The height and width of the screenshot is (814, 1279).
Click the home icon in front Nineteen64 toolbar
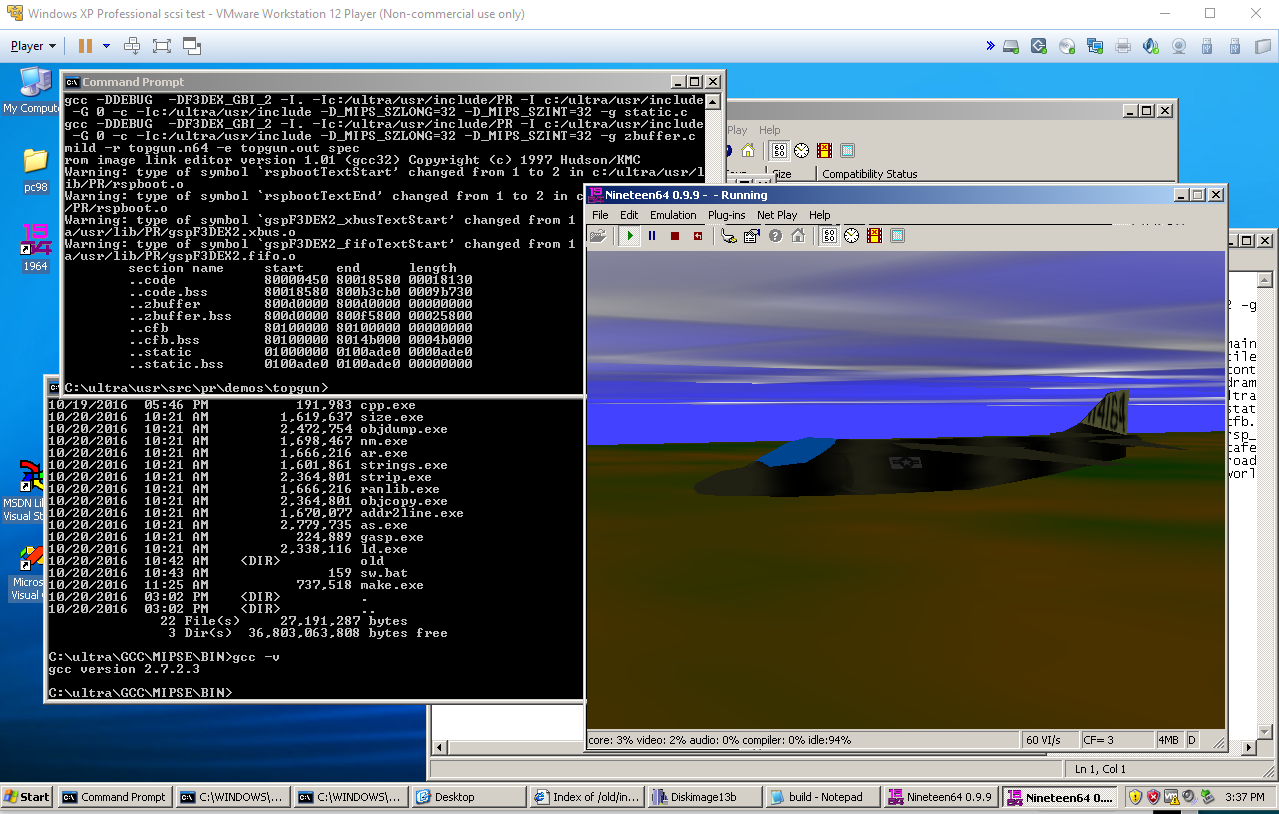click(x=798, y=236)
